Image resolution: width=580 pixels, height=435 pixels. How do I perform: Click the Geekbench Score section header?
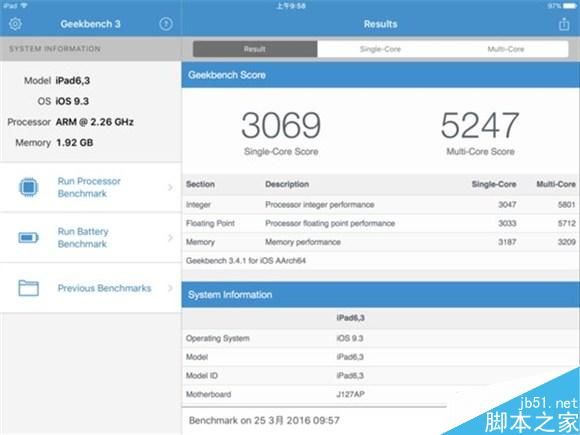pyautogui.click(x=381, y=75)
